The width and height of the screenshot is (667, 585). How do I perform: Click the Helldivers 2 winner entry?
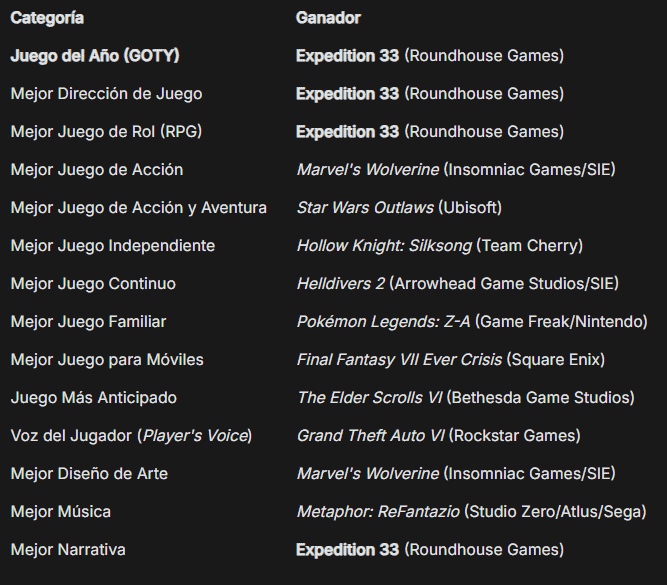tap(340, 284)
